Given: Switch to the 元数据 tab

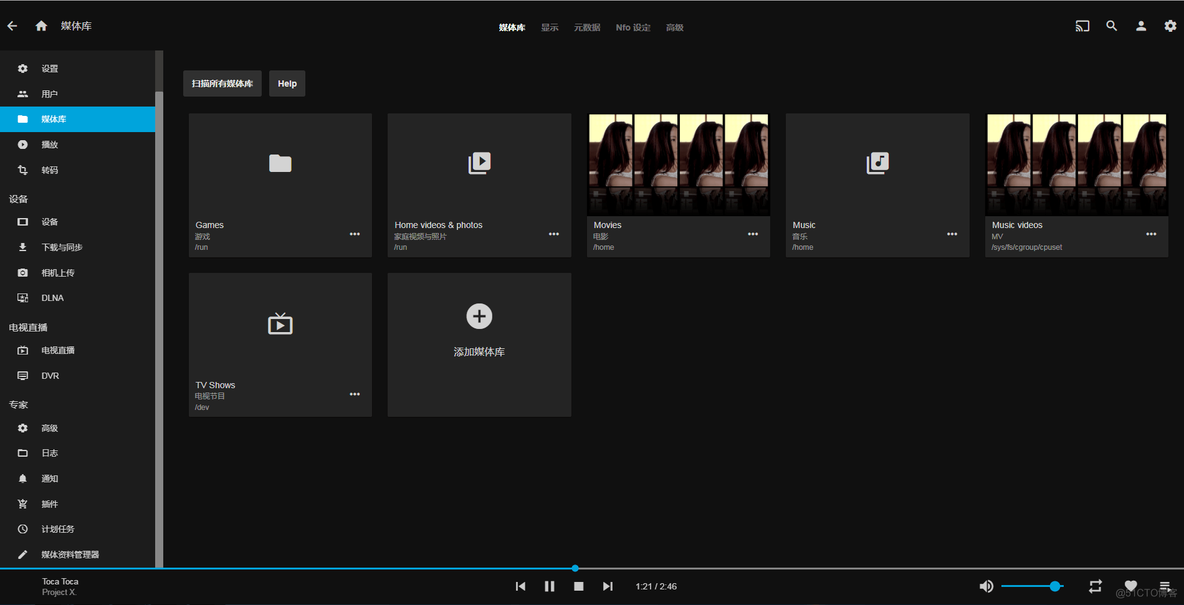Looking at the screenshot, I should (x=587, y=27).
